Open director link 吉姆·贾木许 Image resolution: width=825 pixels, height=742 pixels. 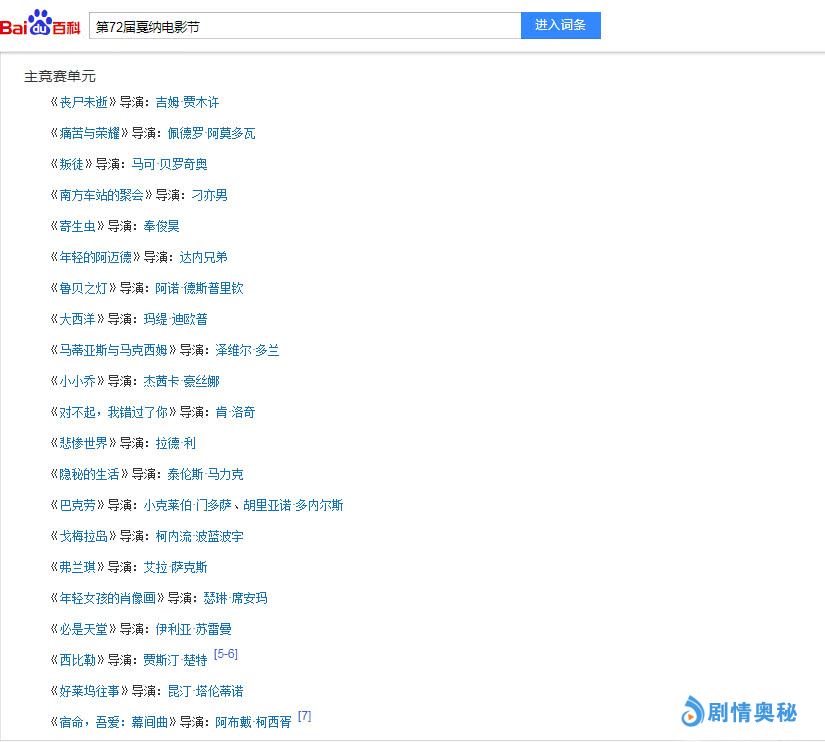187,102
